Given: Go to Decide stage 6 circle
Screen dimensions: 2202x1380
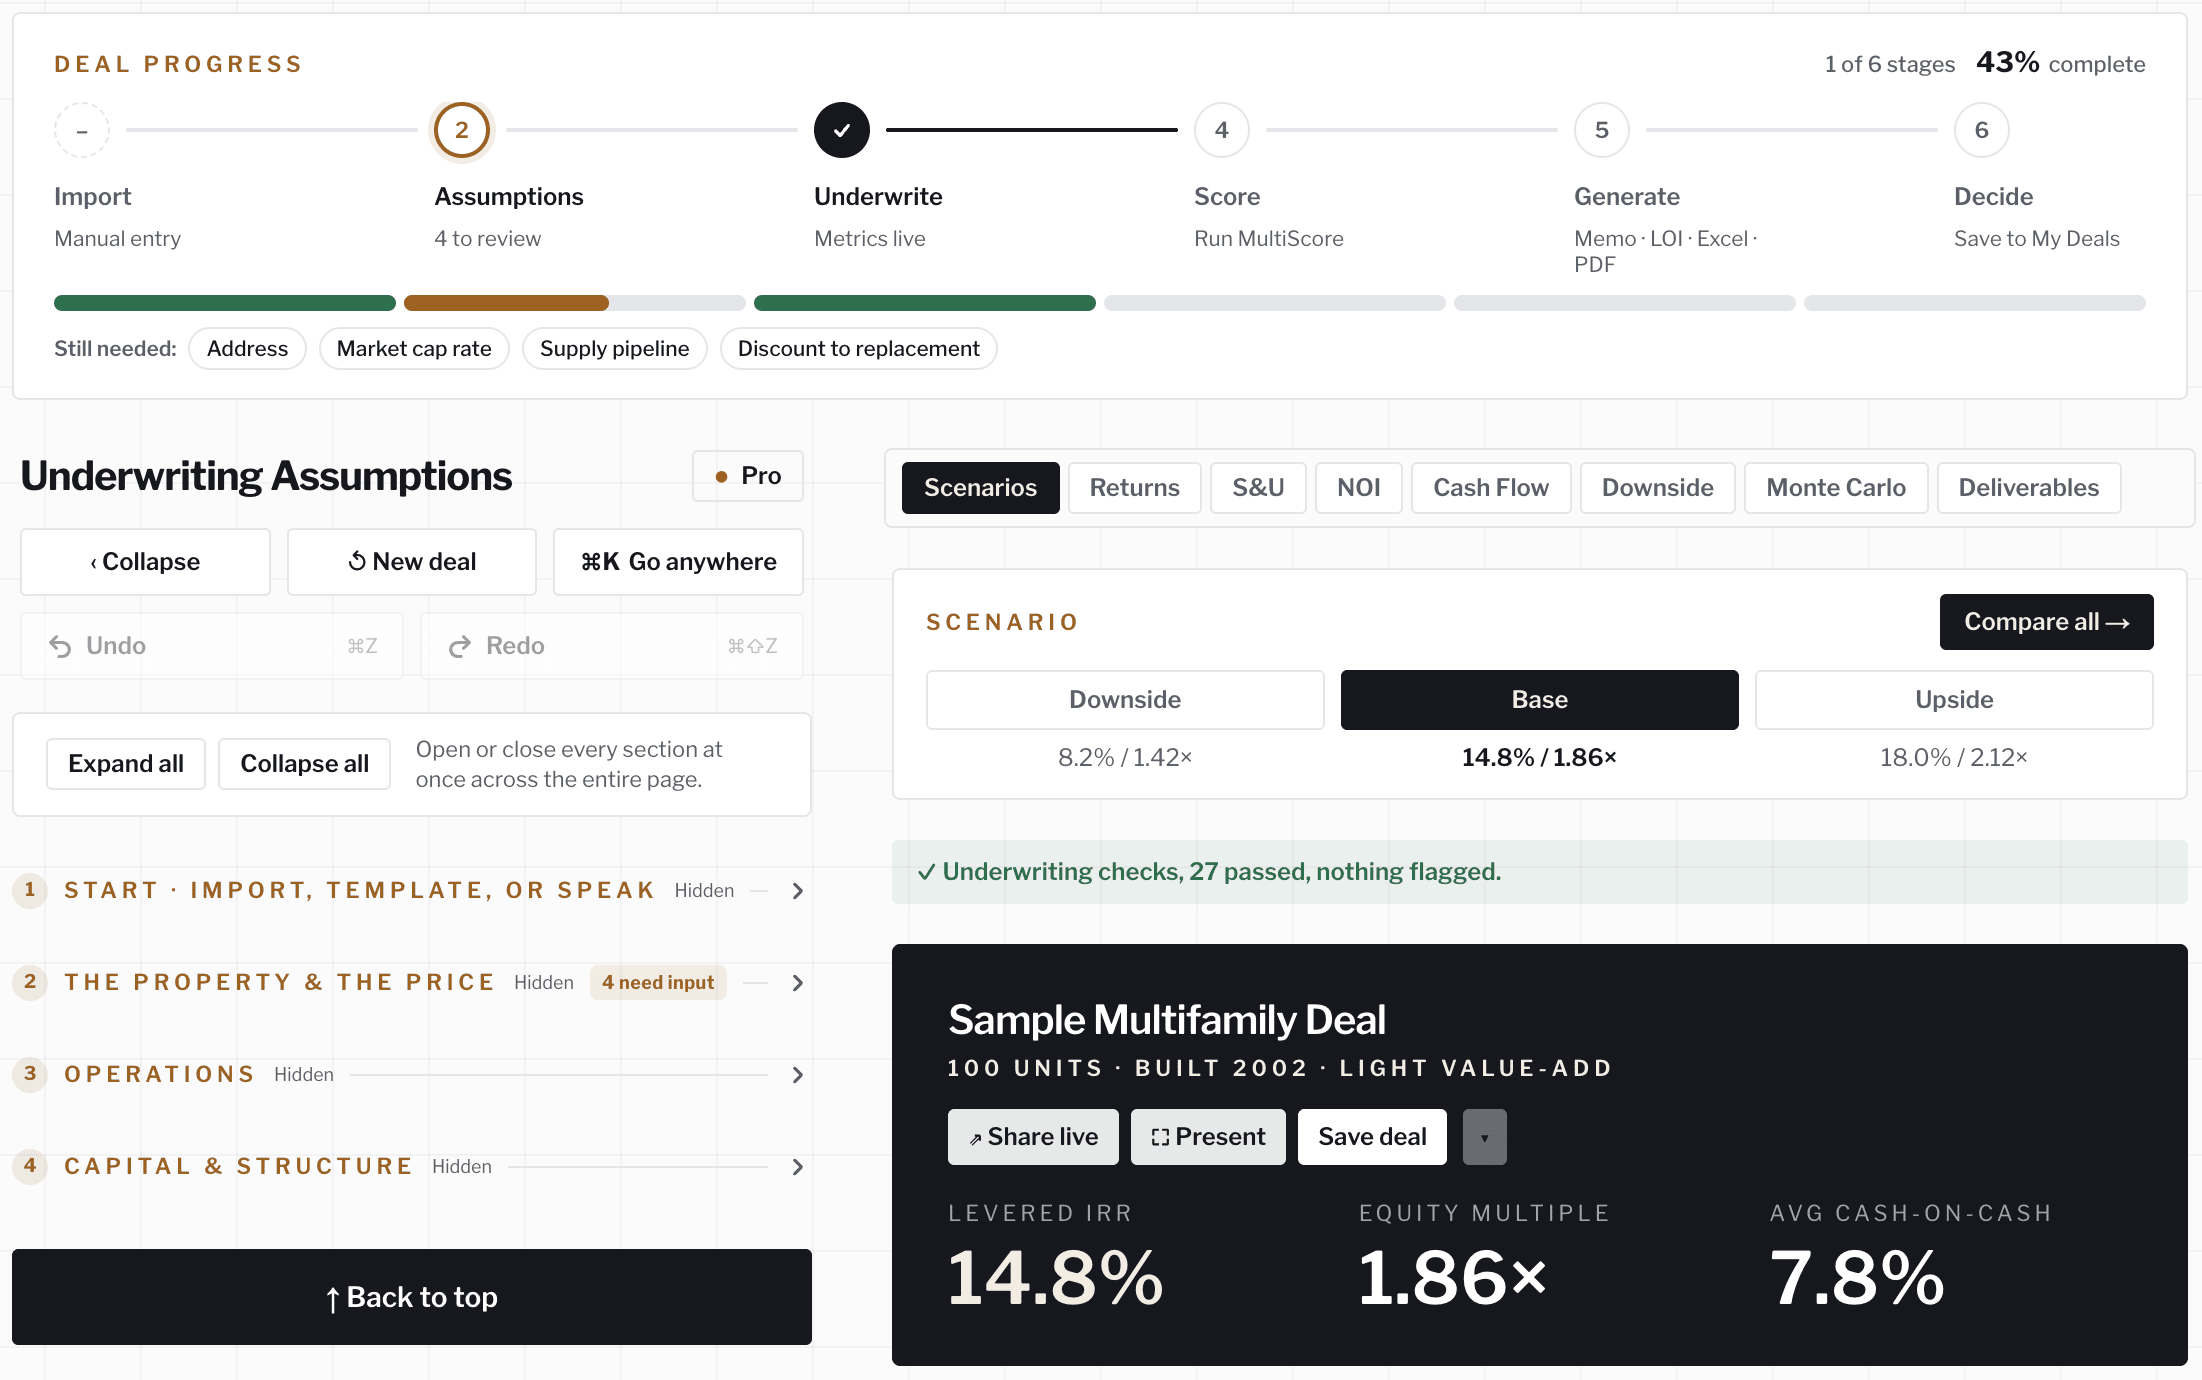Looking at the screenshot, I should (x=1981, y=130).
